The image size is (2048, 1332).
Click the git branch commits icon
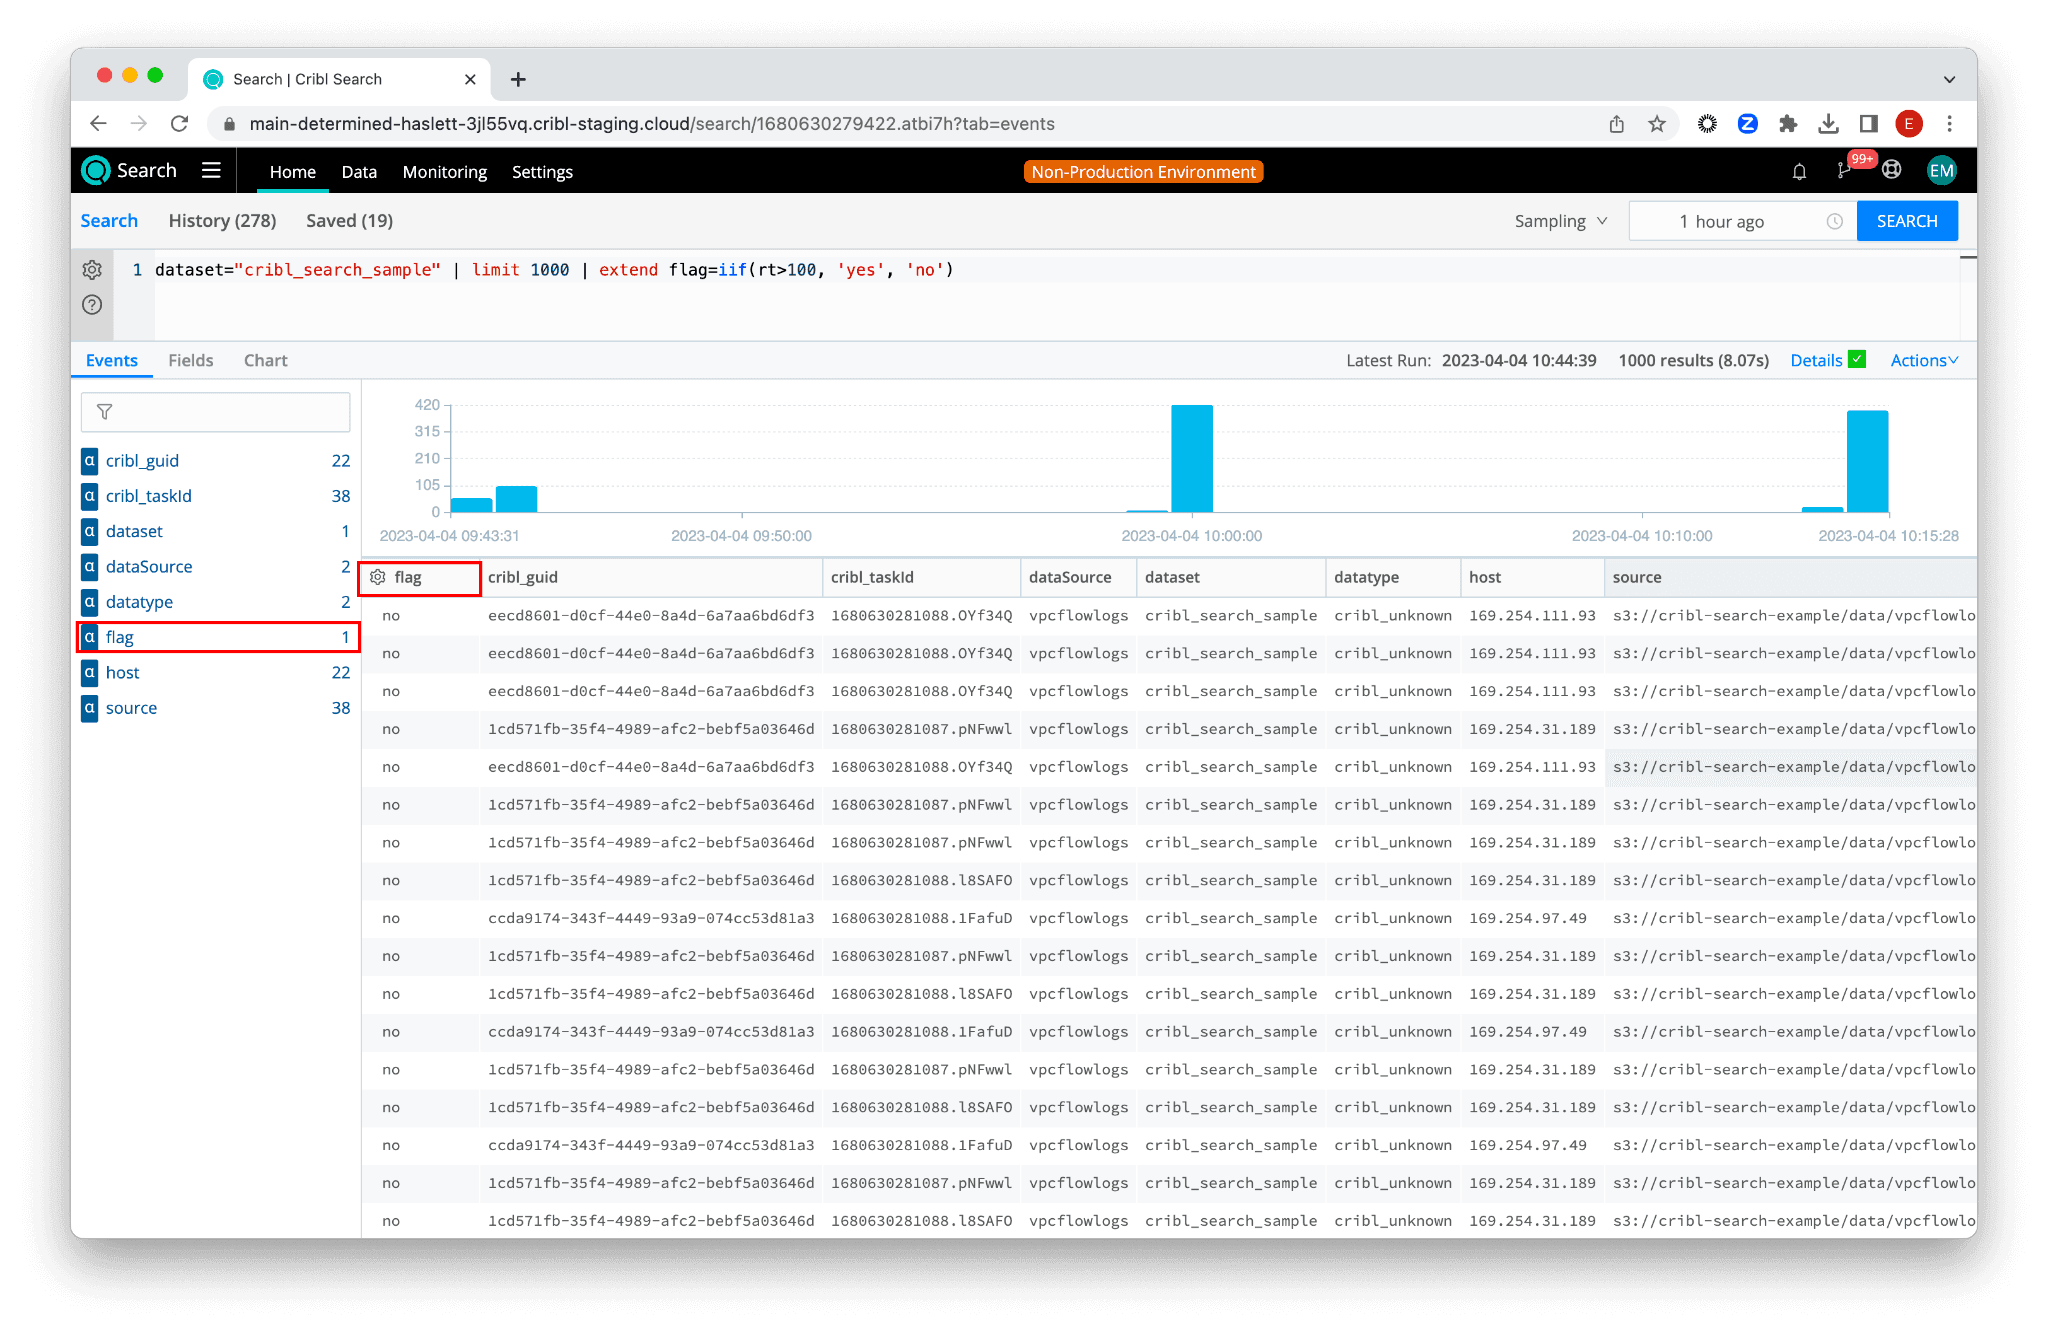[x=1843, y=171]
